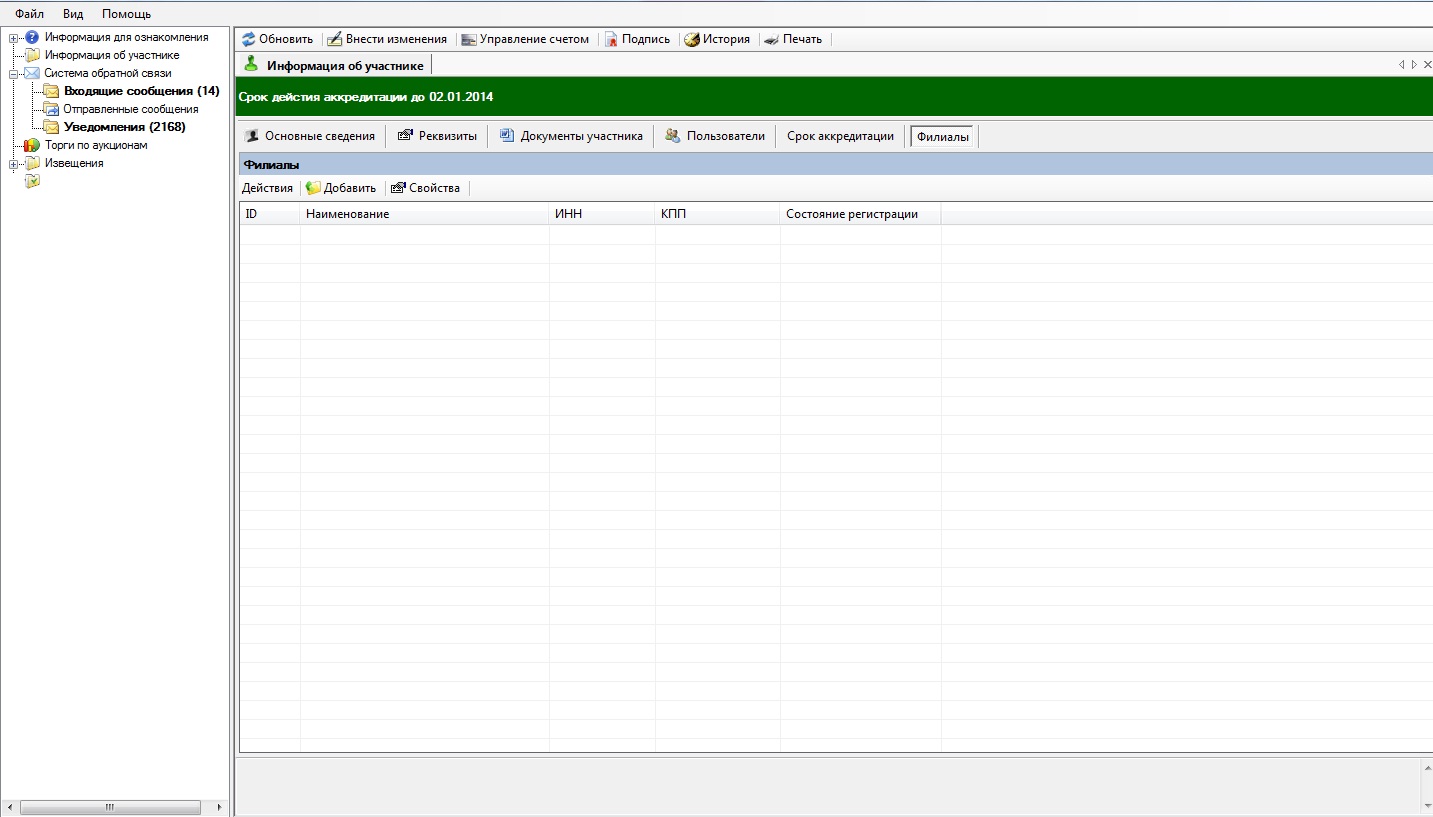Click the Обновить refresh icon

(x=249, y=39)
